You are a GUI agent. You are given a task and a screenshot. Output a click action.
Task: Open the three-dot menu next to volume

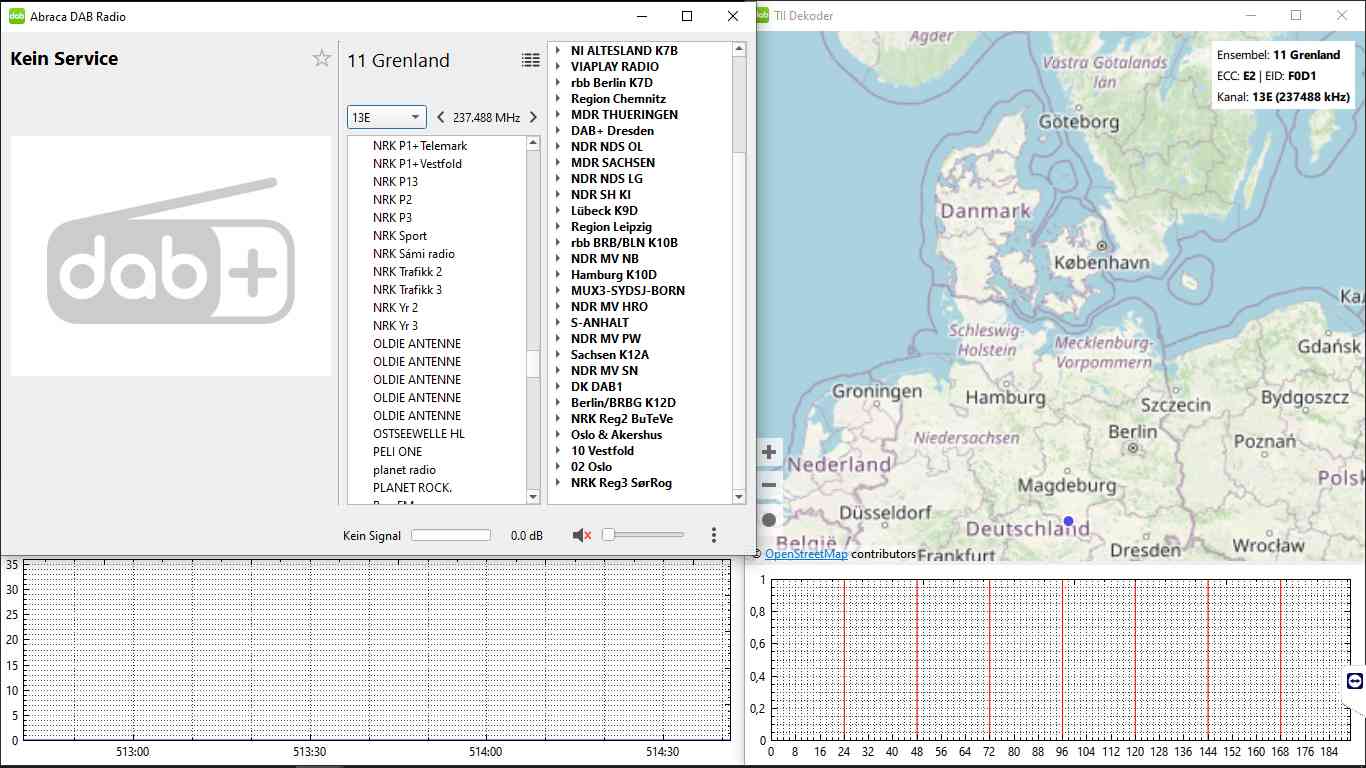coord(713,535)
